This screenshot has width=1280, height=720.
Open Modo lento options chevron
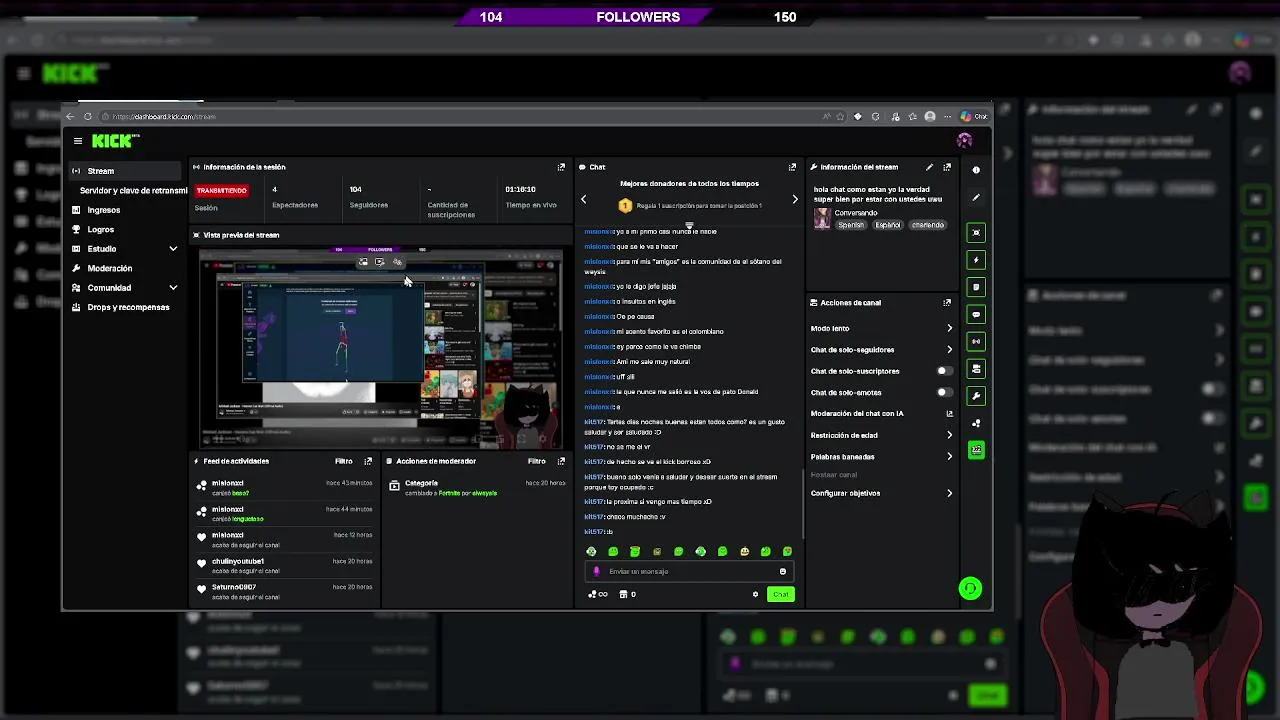[x=949, y=328]
